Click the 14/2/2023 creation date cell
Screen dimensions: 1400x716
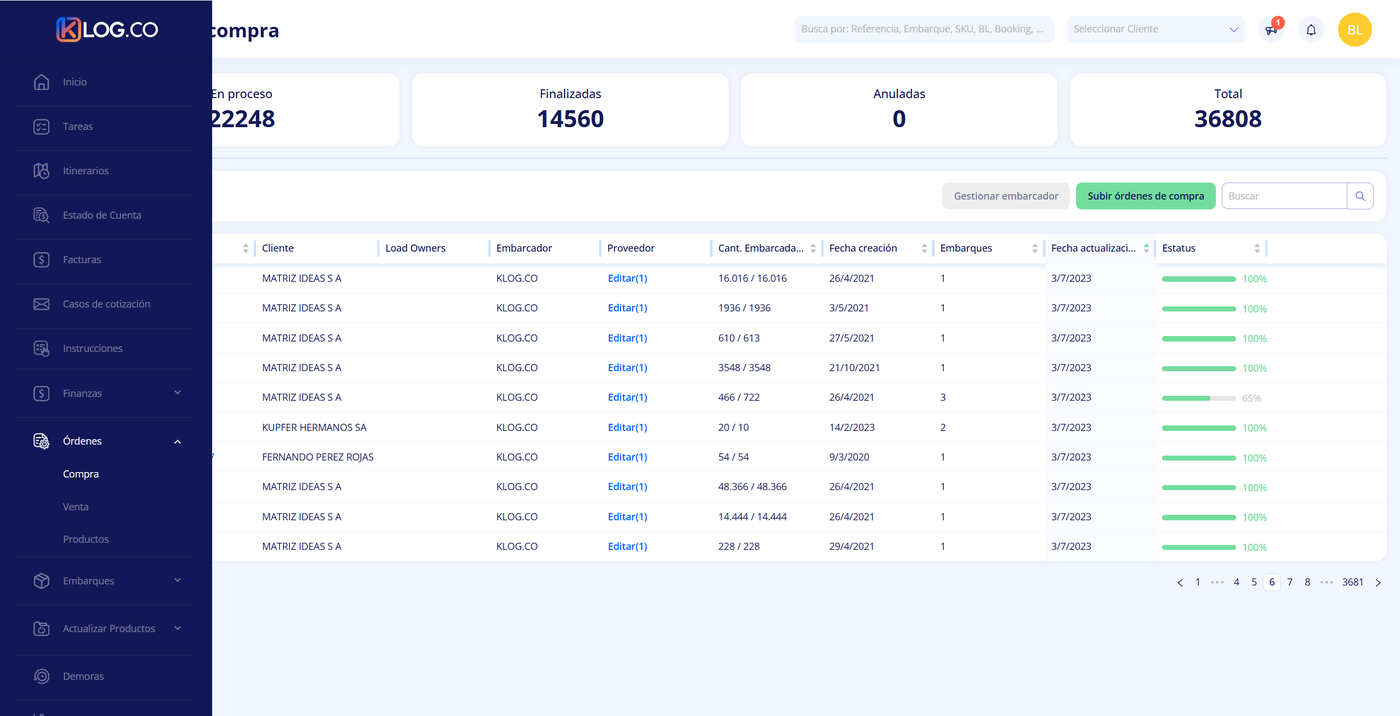tap(852, 427)
